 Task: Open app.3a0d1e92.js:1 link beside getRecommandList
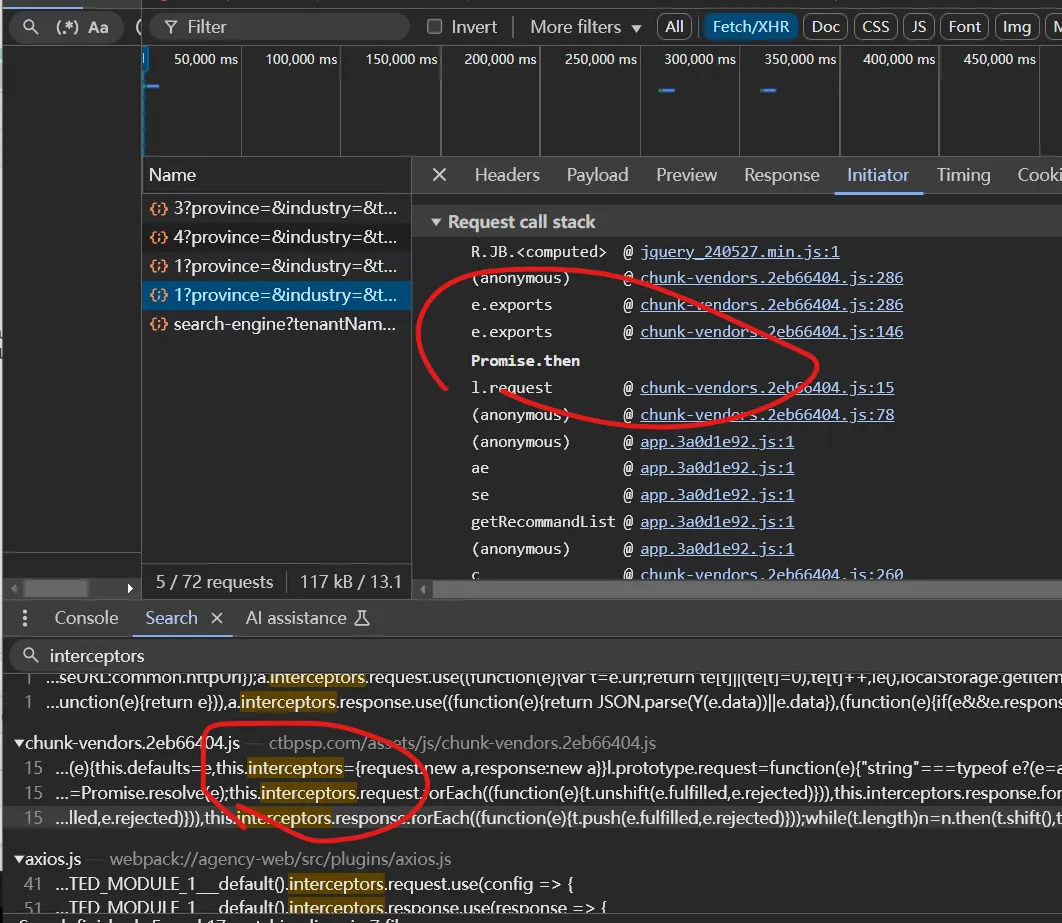click(x=717, y=521)
